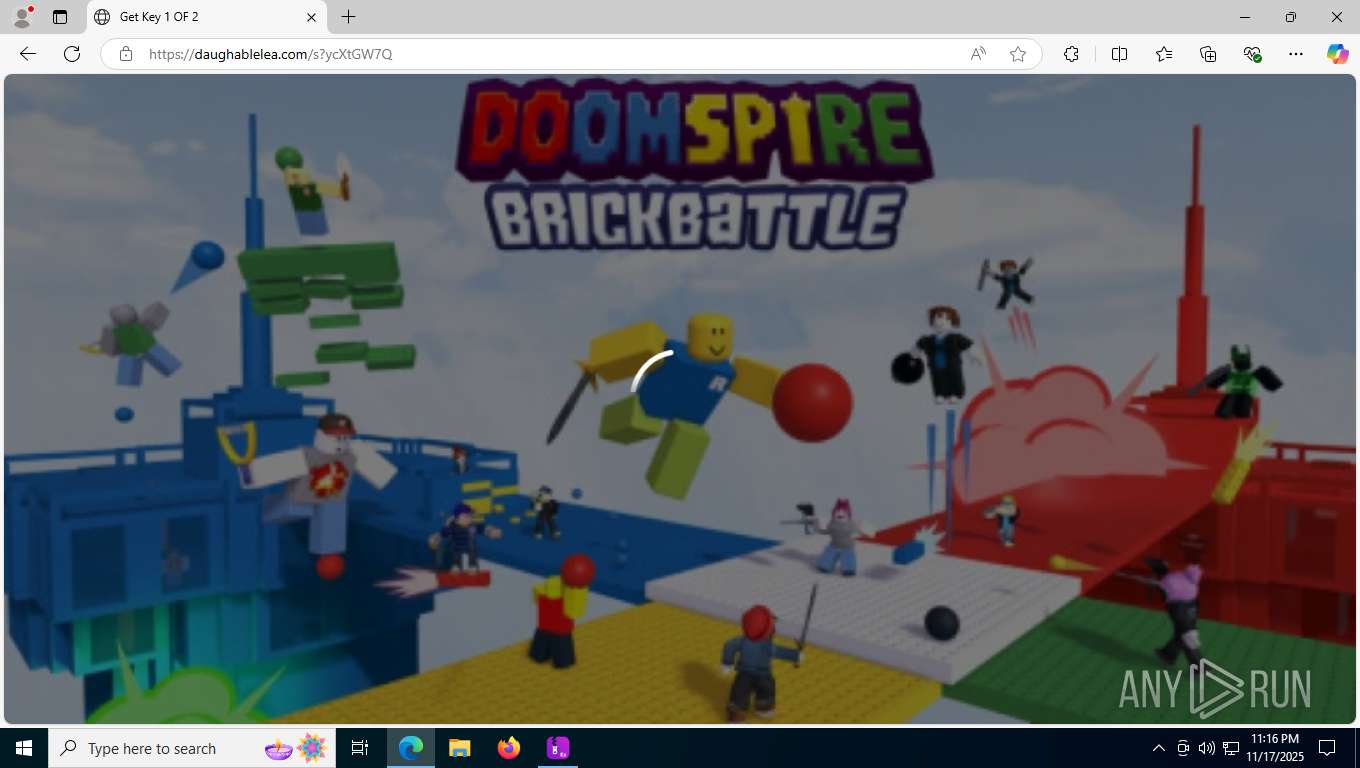Add this page to favorites

(1018, 54)
